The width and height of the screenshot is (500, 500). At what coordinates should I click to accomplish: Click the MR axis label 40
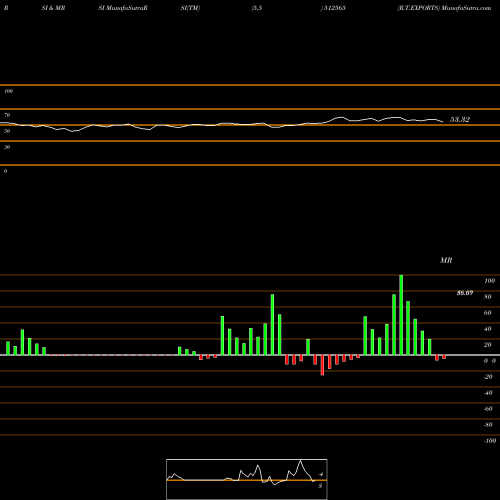pos(488,329)
